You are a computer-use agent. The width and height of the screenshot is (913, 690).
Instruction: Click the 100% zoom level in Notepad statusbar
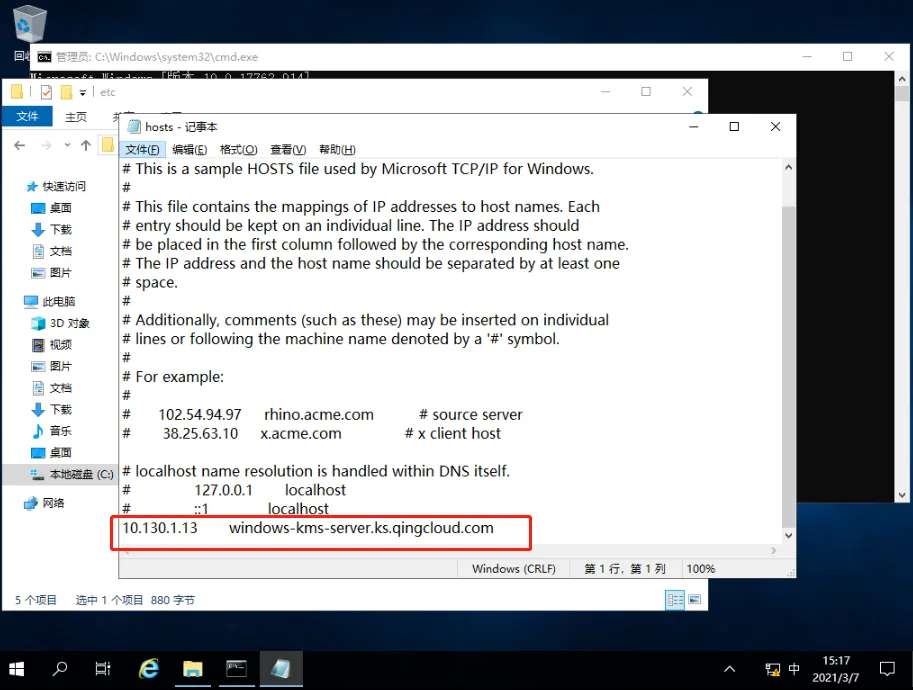click(701, 568)
